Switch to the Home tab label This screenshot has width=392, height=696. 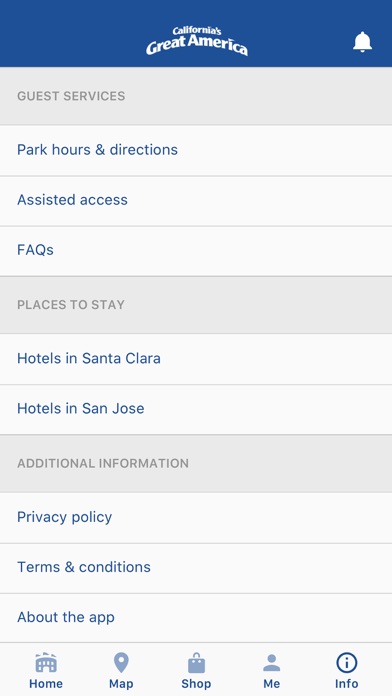(46, 684)
